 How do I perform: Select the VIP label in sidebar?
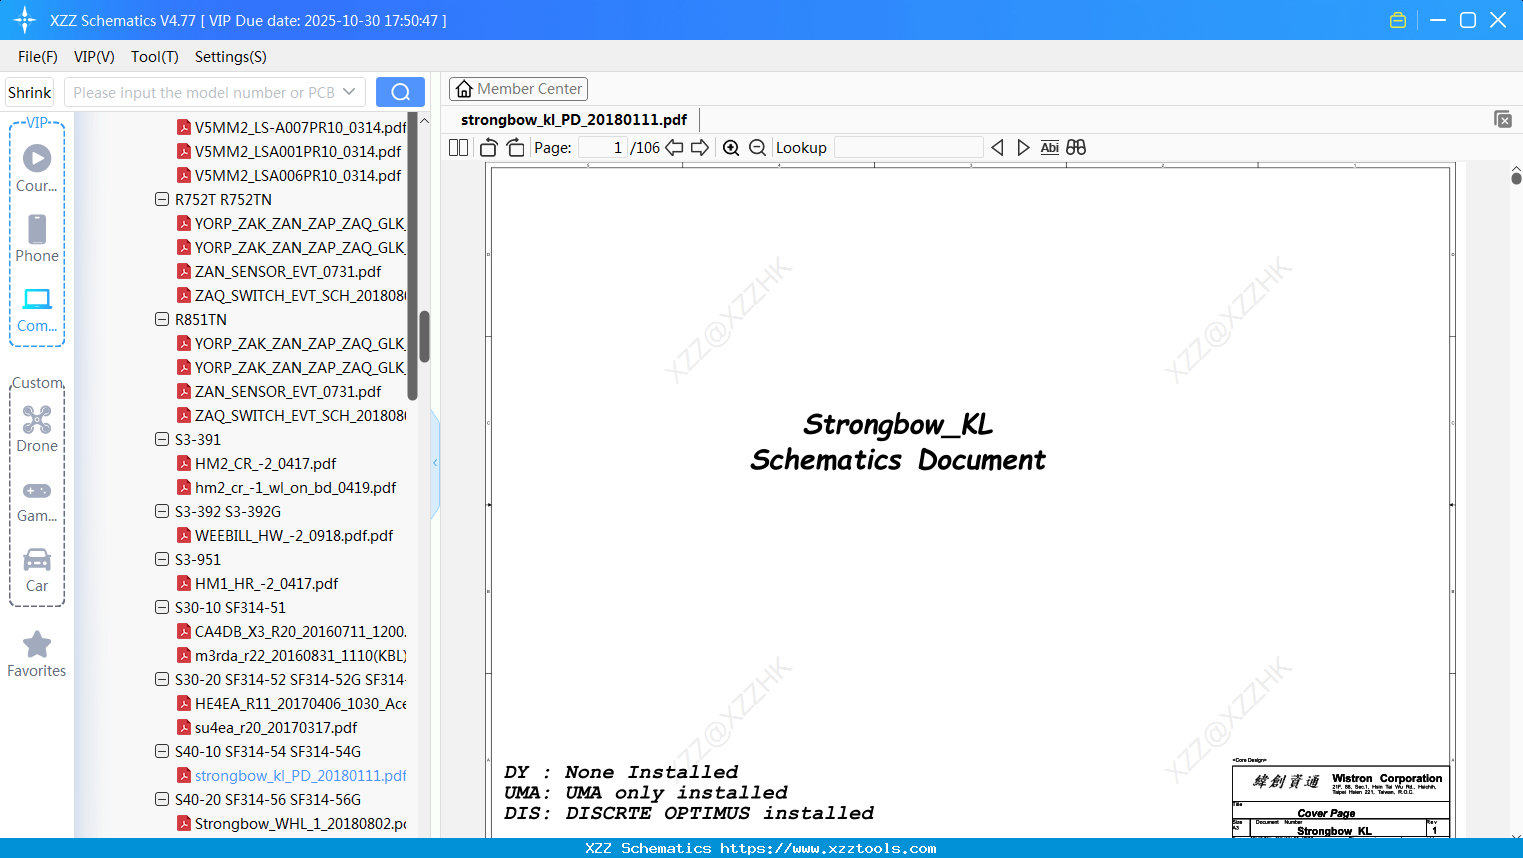pos(37,122)
